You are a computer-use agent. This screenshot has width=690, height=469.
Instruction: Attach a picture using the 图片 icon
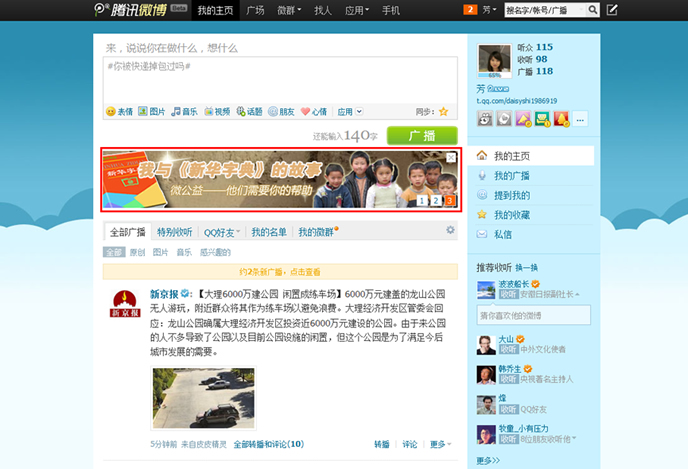pos(151,111)
